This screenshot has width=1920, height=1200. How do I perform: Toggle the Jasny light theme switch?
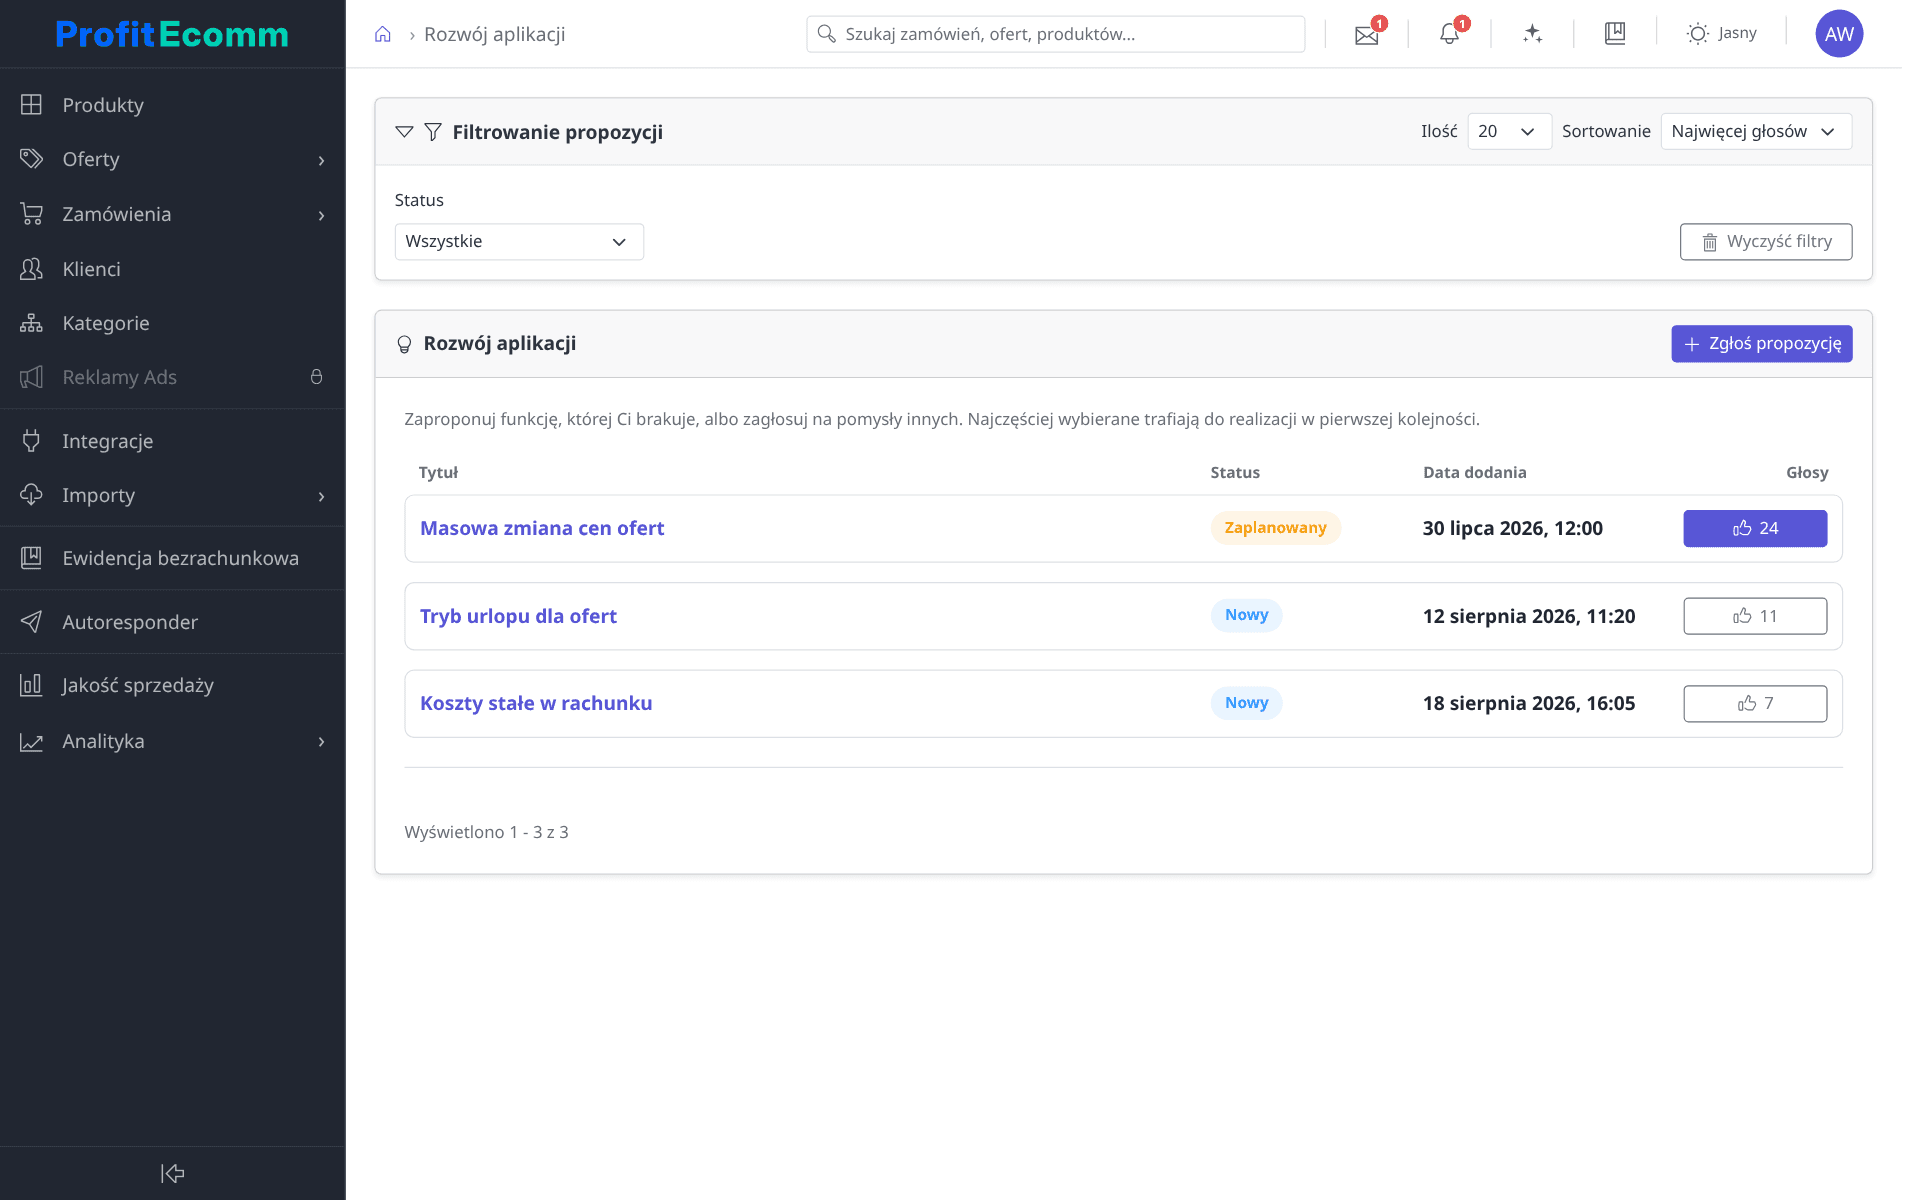coord(1721,33)
